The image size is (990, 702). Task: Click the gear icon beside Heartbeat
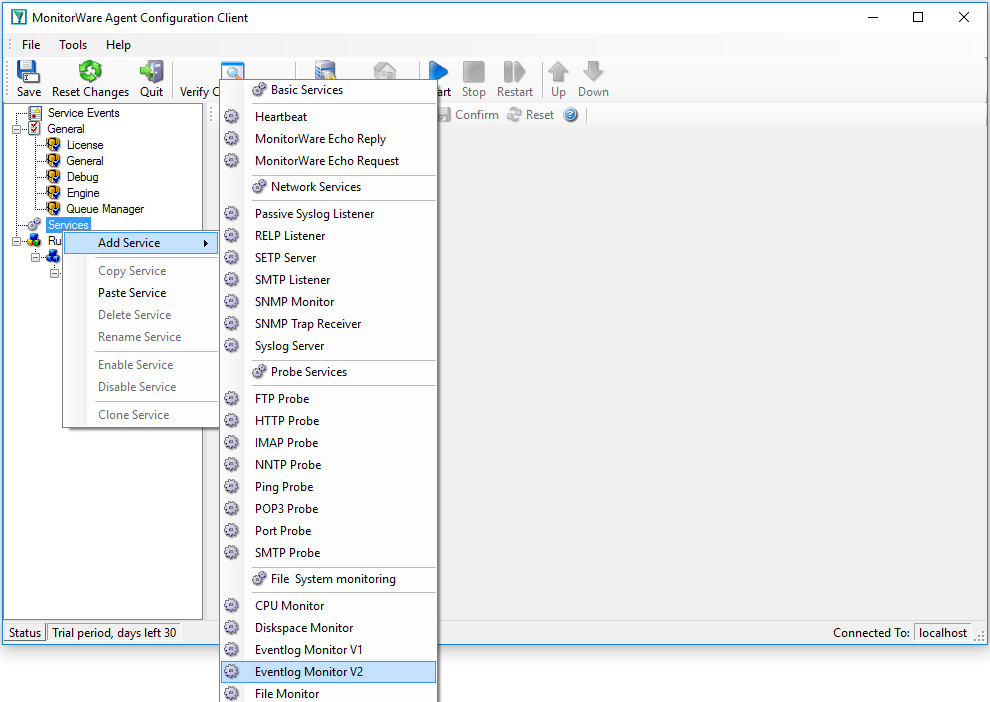[232, 117]
